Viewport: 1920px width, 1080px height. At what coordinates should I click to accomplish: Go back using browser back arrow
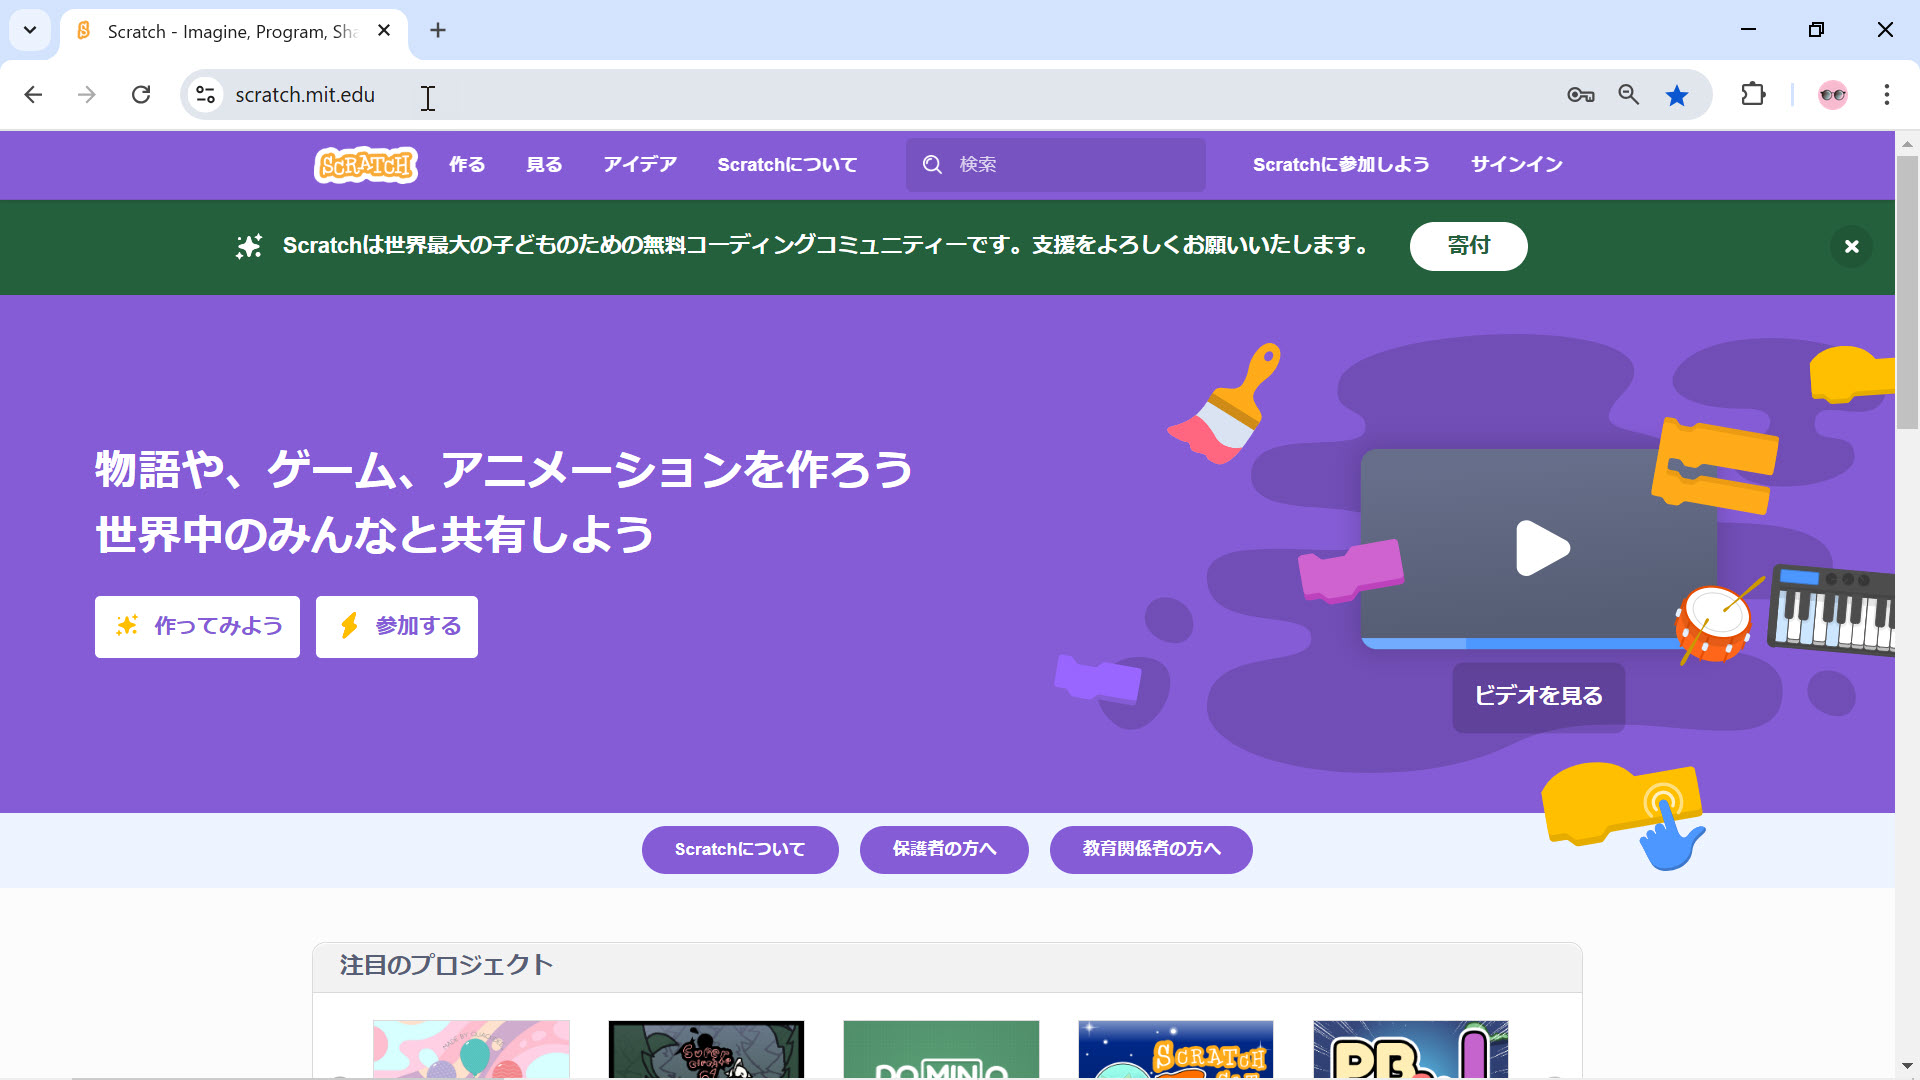33,95
